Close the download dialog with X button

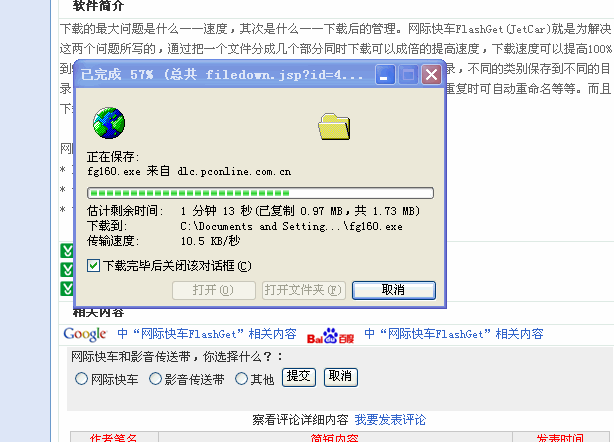click(x=432, y=74)
